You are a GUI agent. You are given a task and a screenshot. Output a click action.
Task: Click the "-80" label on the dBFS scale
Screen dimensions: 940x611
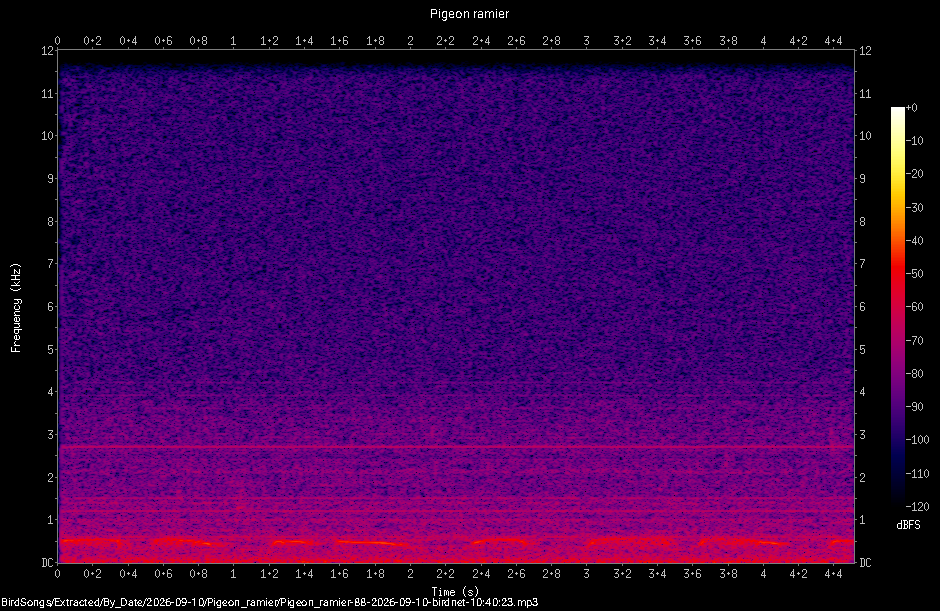tap(915, 374)
